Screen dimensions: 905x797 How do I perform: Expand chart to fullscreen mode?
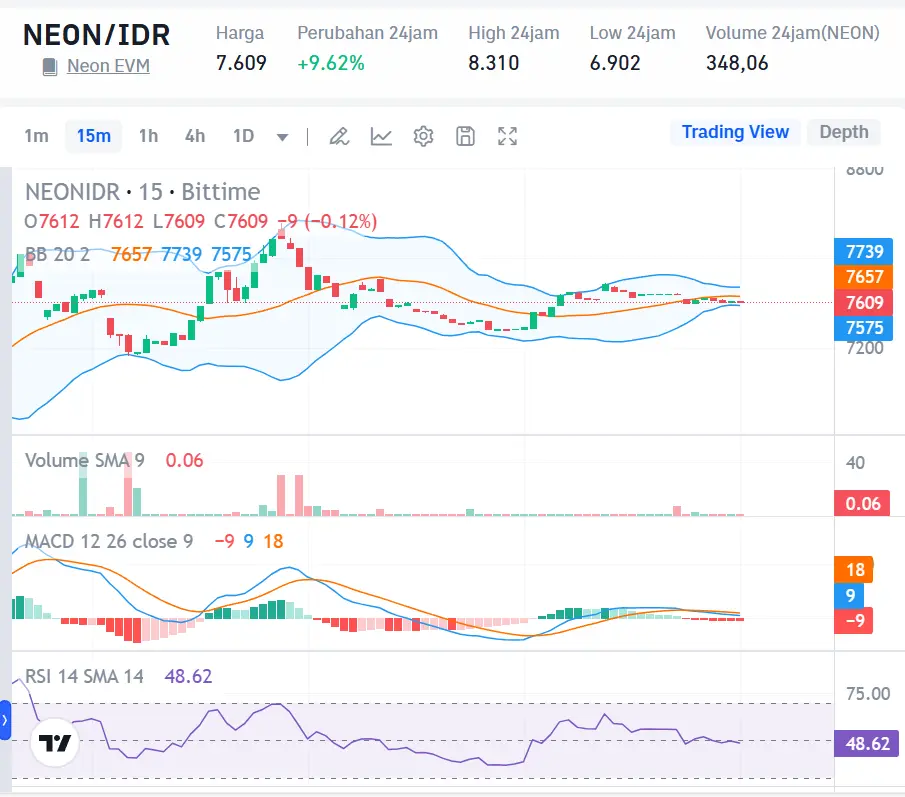point(507,136)
